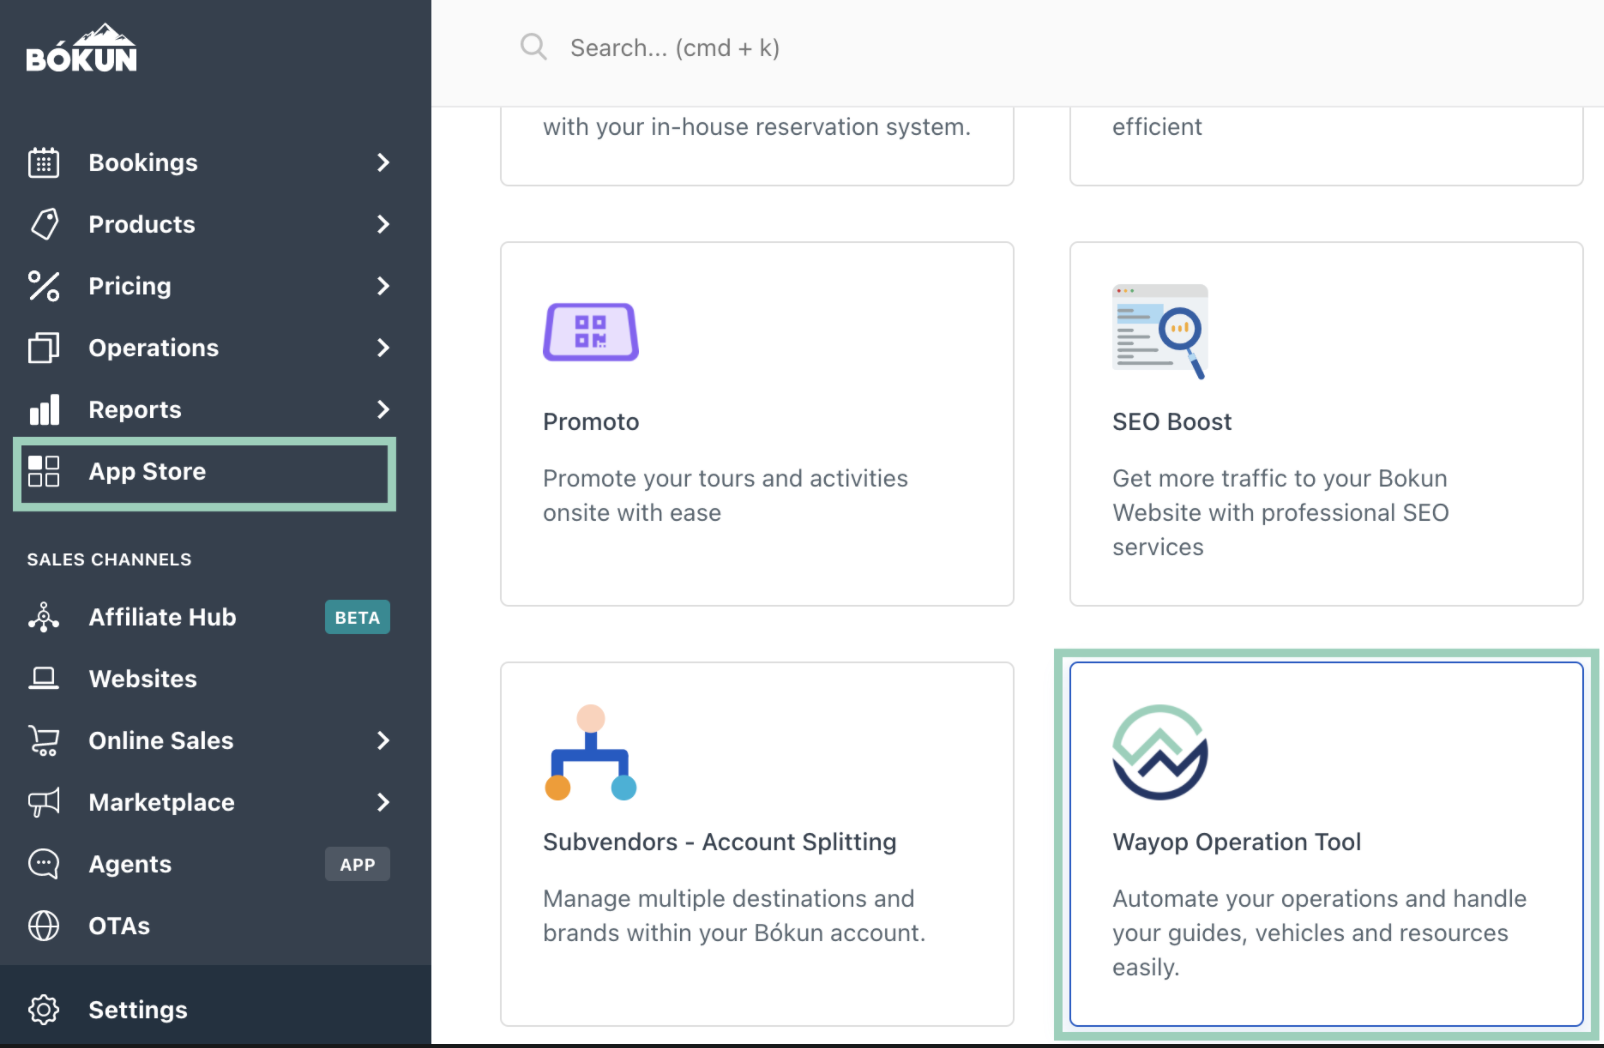Click the search magnifier icon
Viewport: 1604px width, 1048px height.
click(533, 47)
